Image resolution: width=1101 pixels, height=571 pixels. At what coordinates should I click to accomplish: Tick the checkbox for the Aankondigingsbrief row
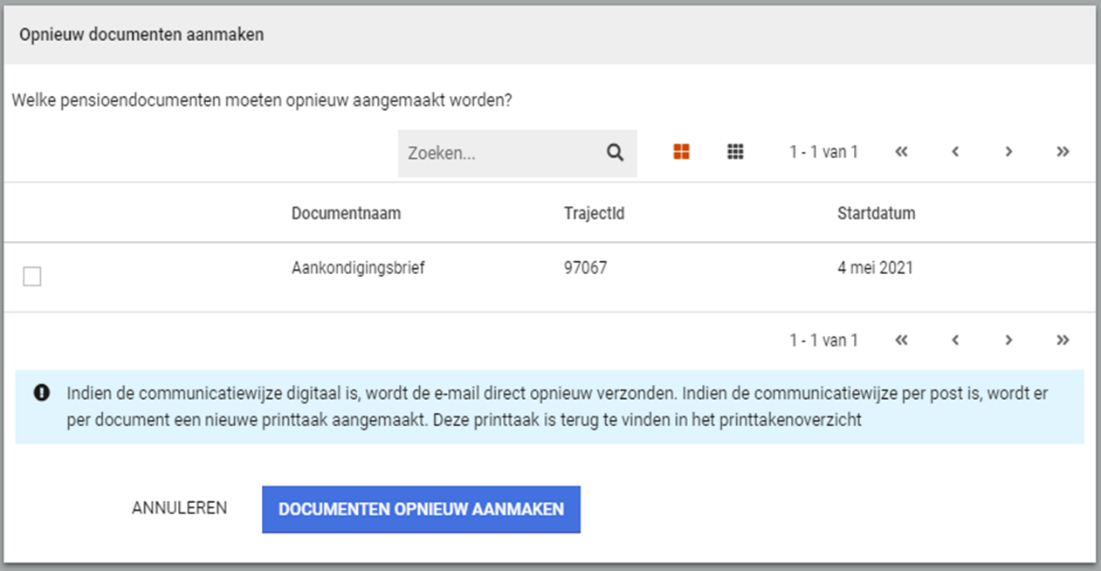pos(32,277)
